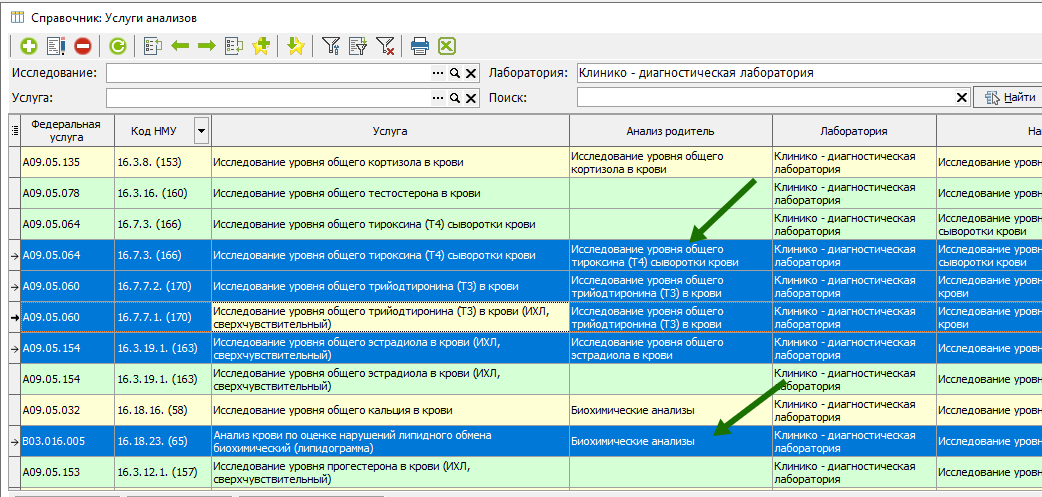
Task: Click 'Биохимические анализы' in липидограмма row
Action: (671, 441)
